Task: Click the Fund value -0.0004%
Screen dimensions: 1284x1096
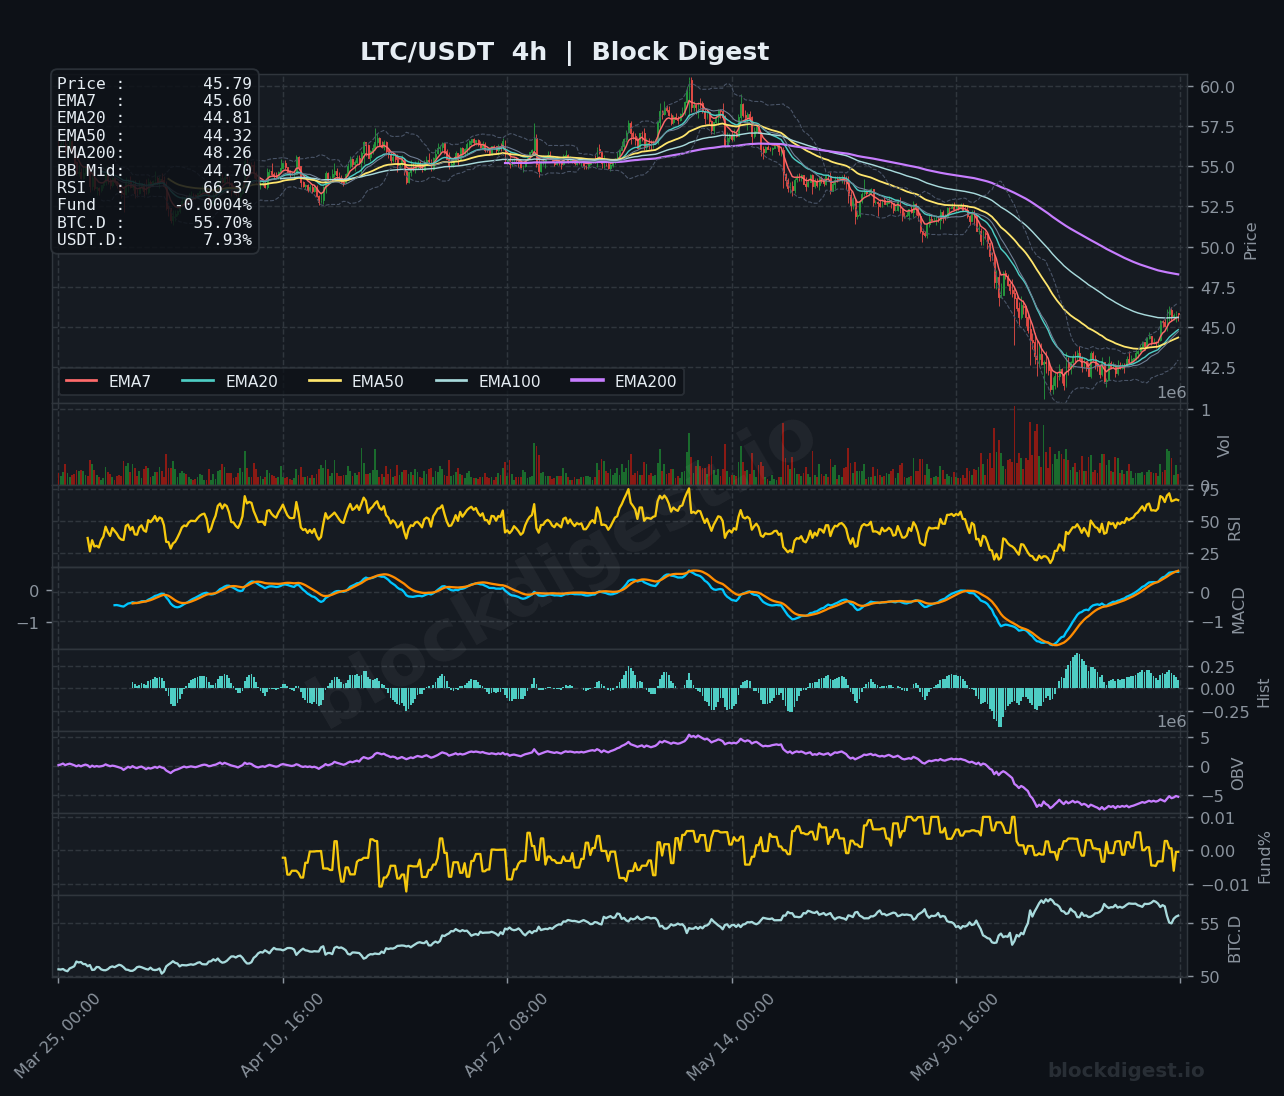Action: [213, 205]
